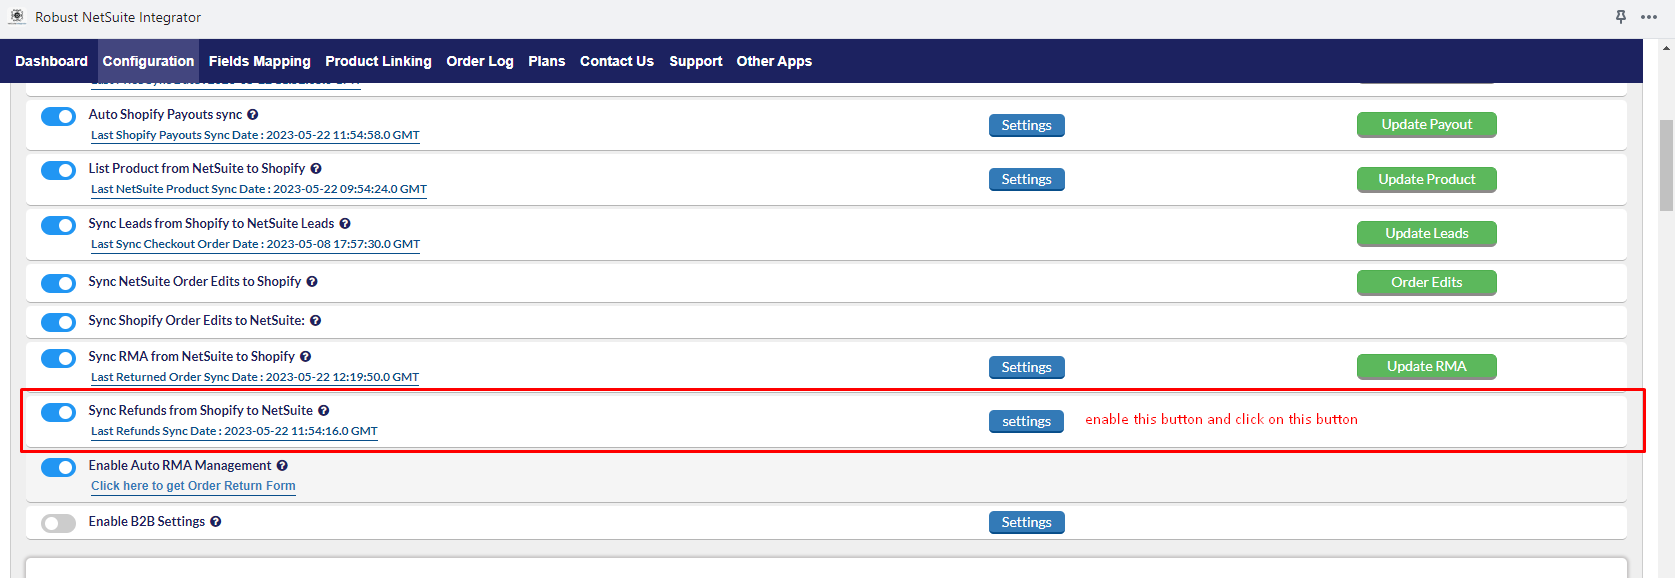This screenshot has height=578, width=1675.
Task: Open the Dashboard tab
Action: click(x=51, y=61)
